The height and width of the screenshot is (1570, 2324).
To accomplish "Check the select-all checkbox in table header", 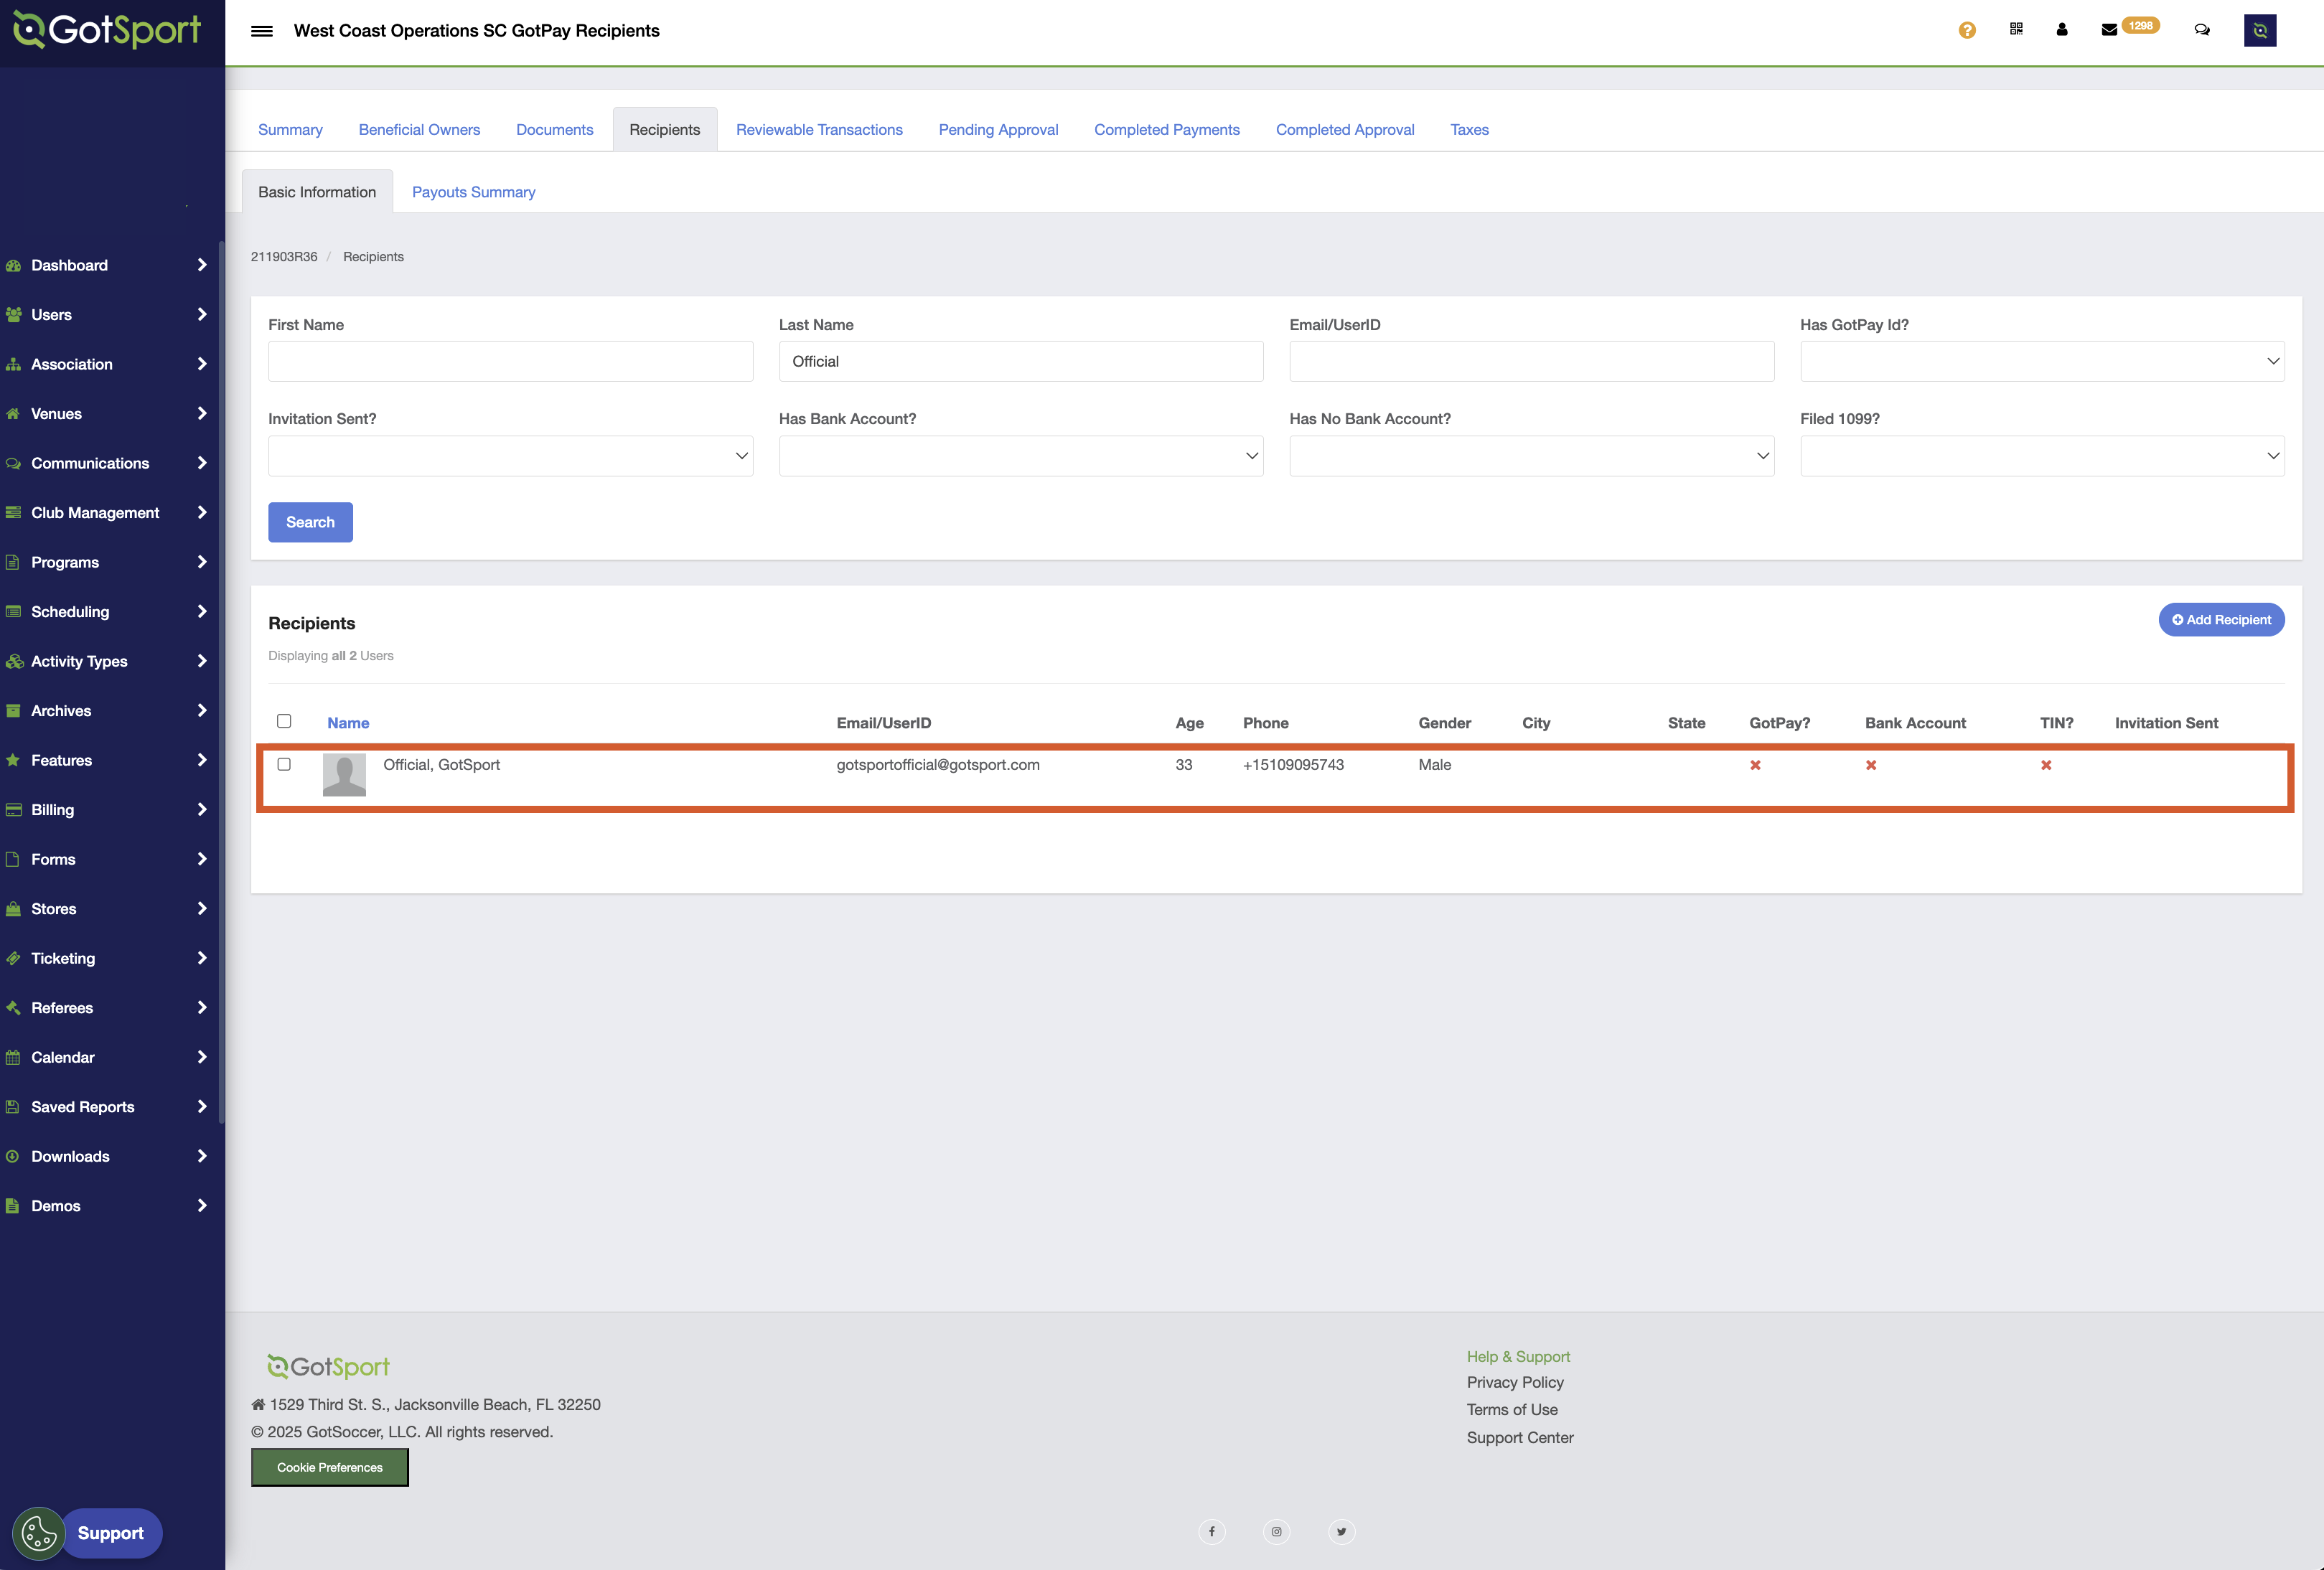I will click(284, 721).
